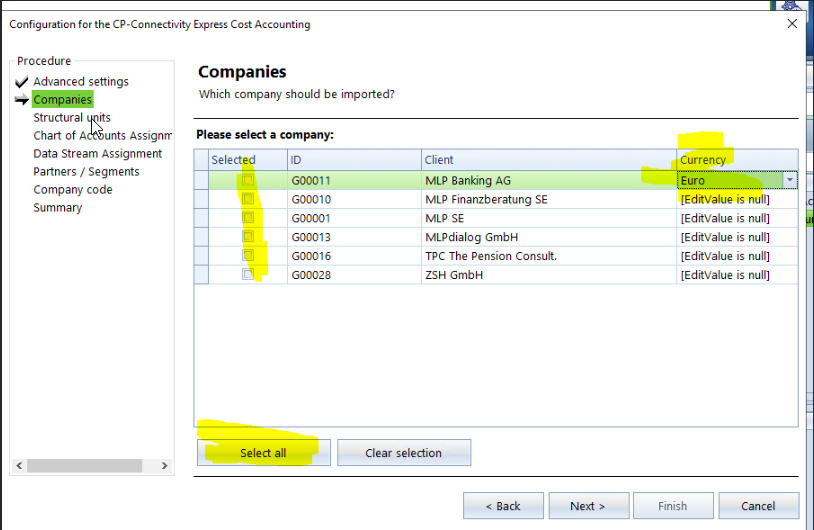
Task: Open Advanced settings procedure step
Action: pos(80,82)
